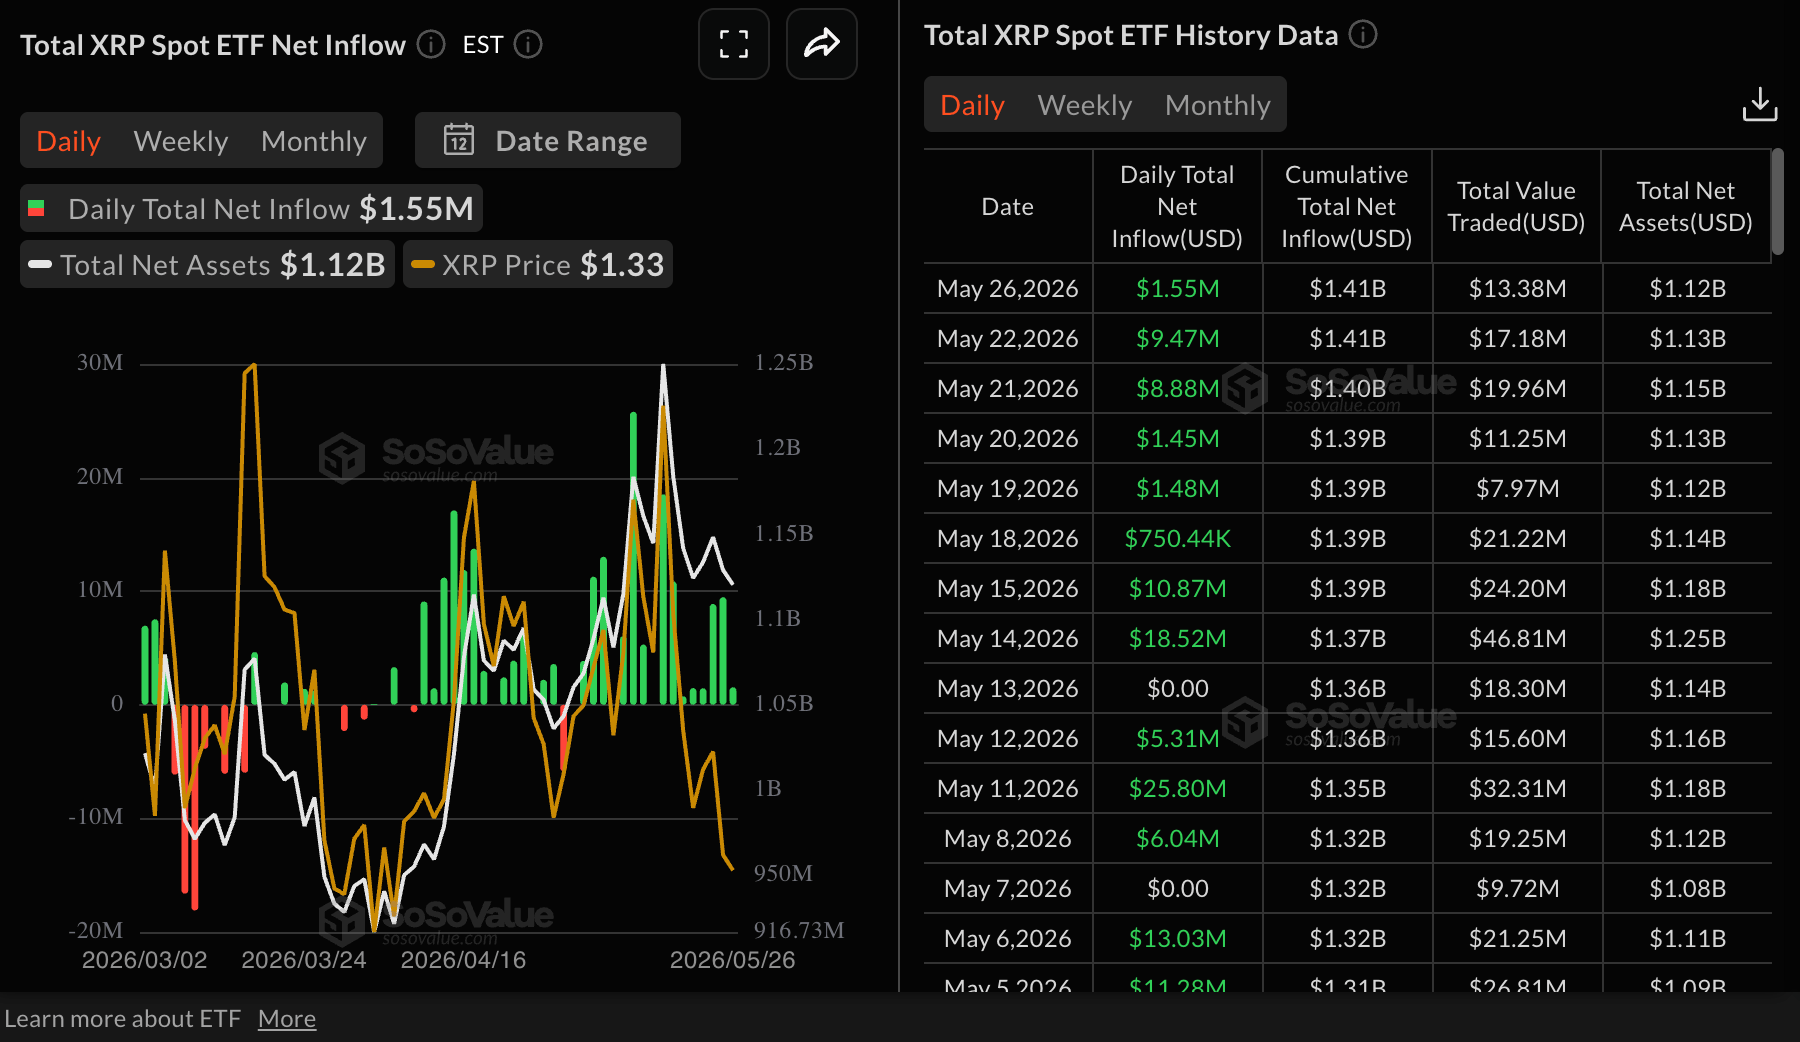This screenshot has height=1042, width=1800.
Task: Click the $13.03M inflow value
Action: pos(1178,938)
